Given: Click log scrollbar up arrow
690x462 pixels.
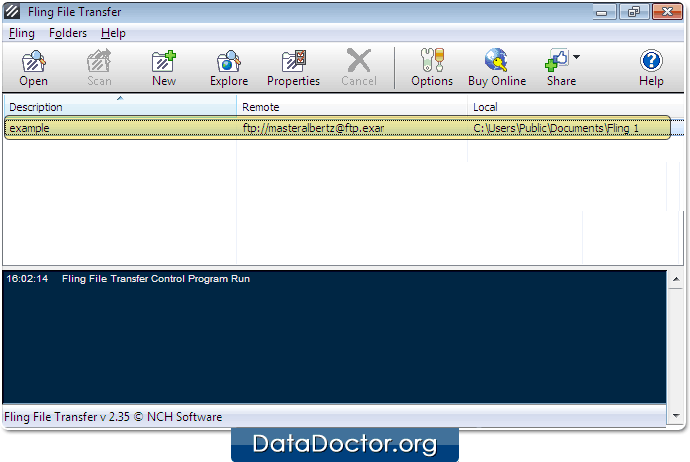Looking at the screenshot, I should pos(676,279).
